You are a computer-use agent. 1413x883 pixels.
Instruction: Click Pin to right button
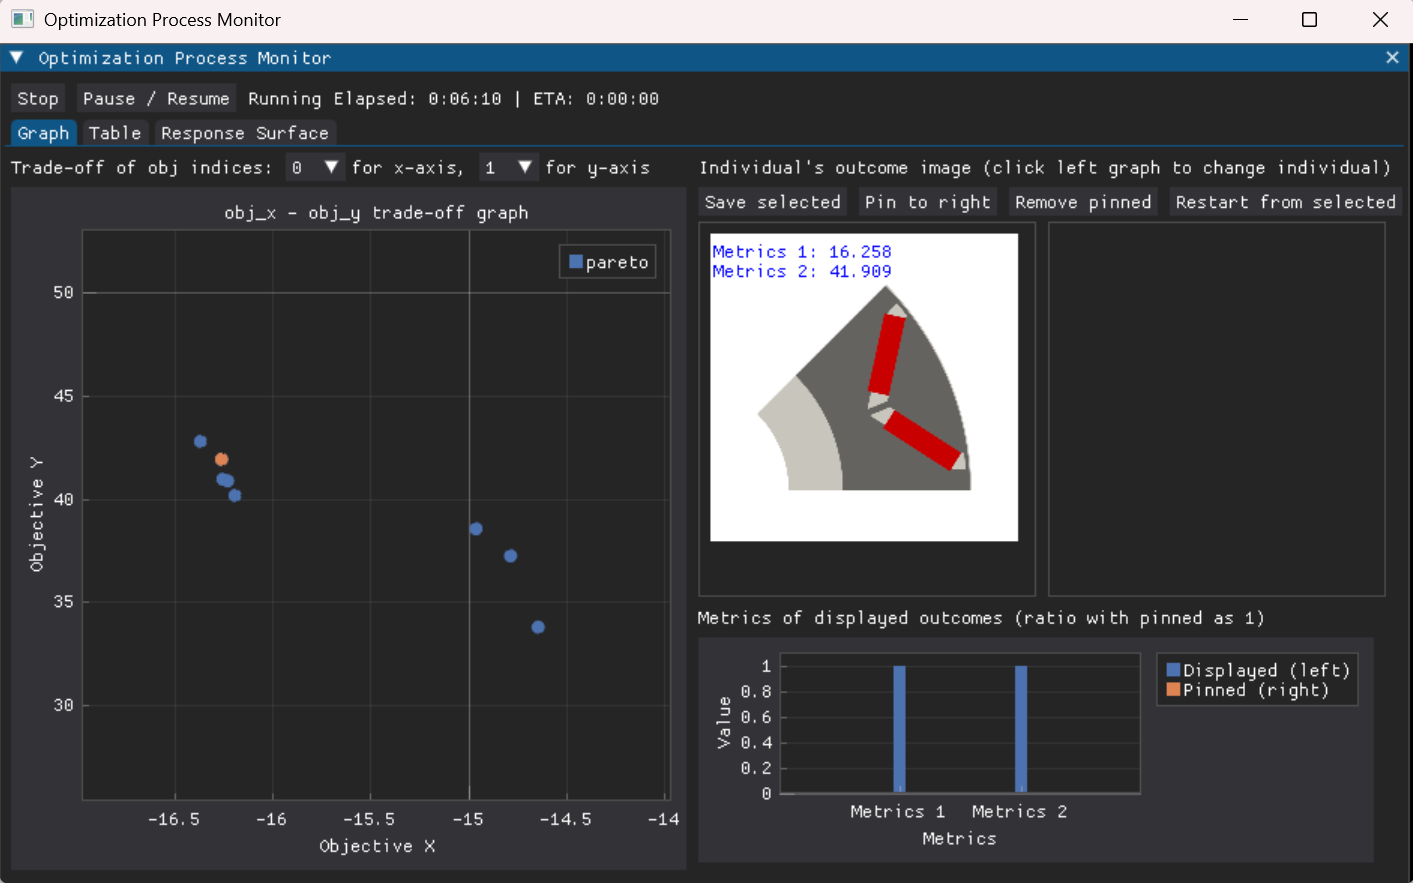pyautogui.click(x=928, y=202)
